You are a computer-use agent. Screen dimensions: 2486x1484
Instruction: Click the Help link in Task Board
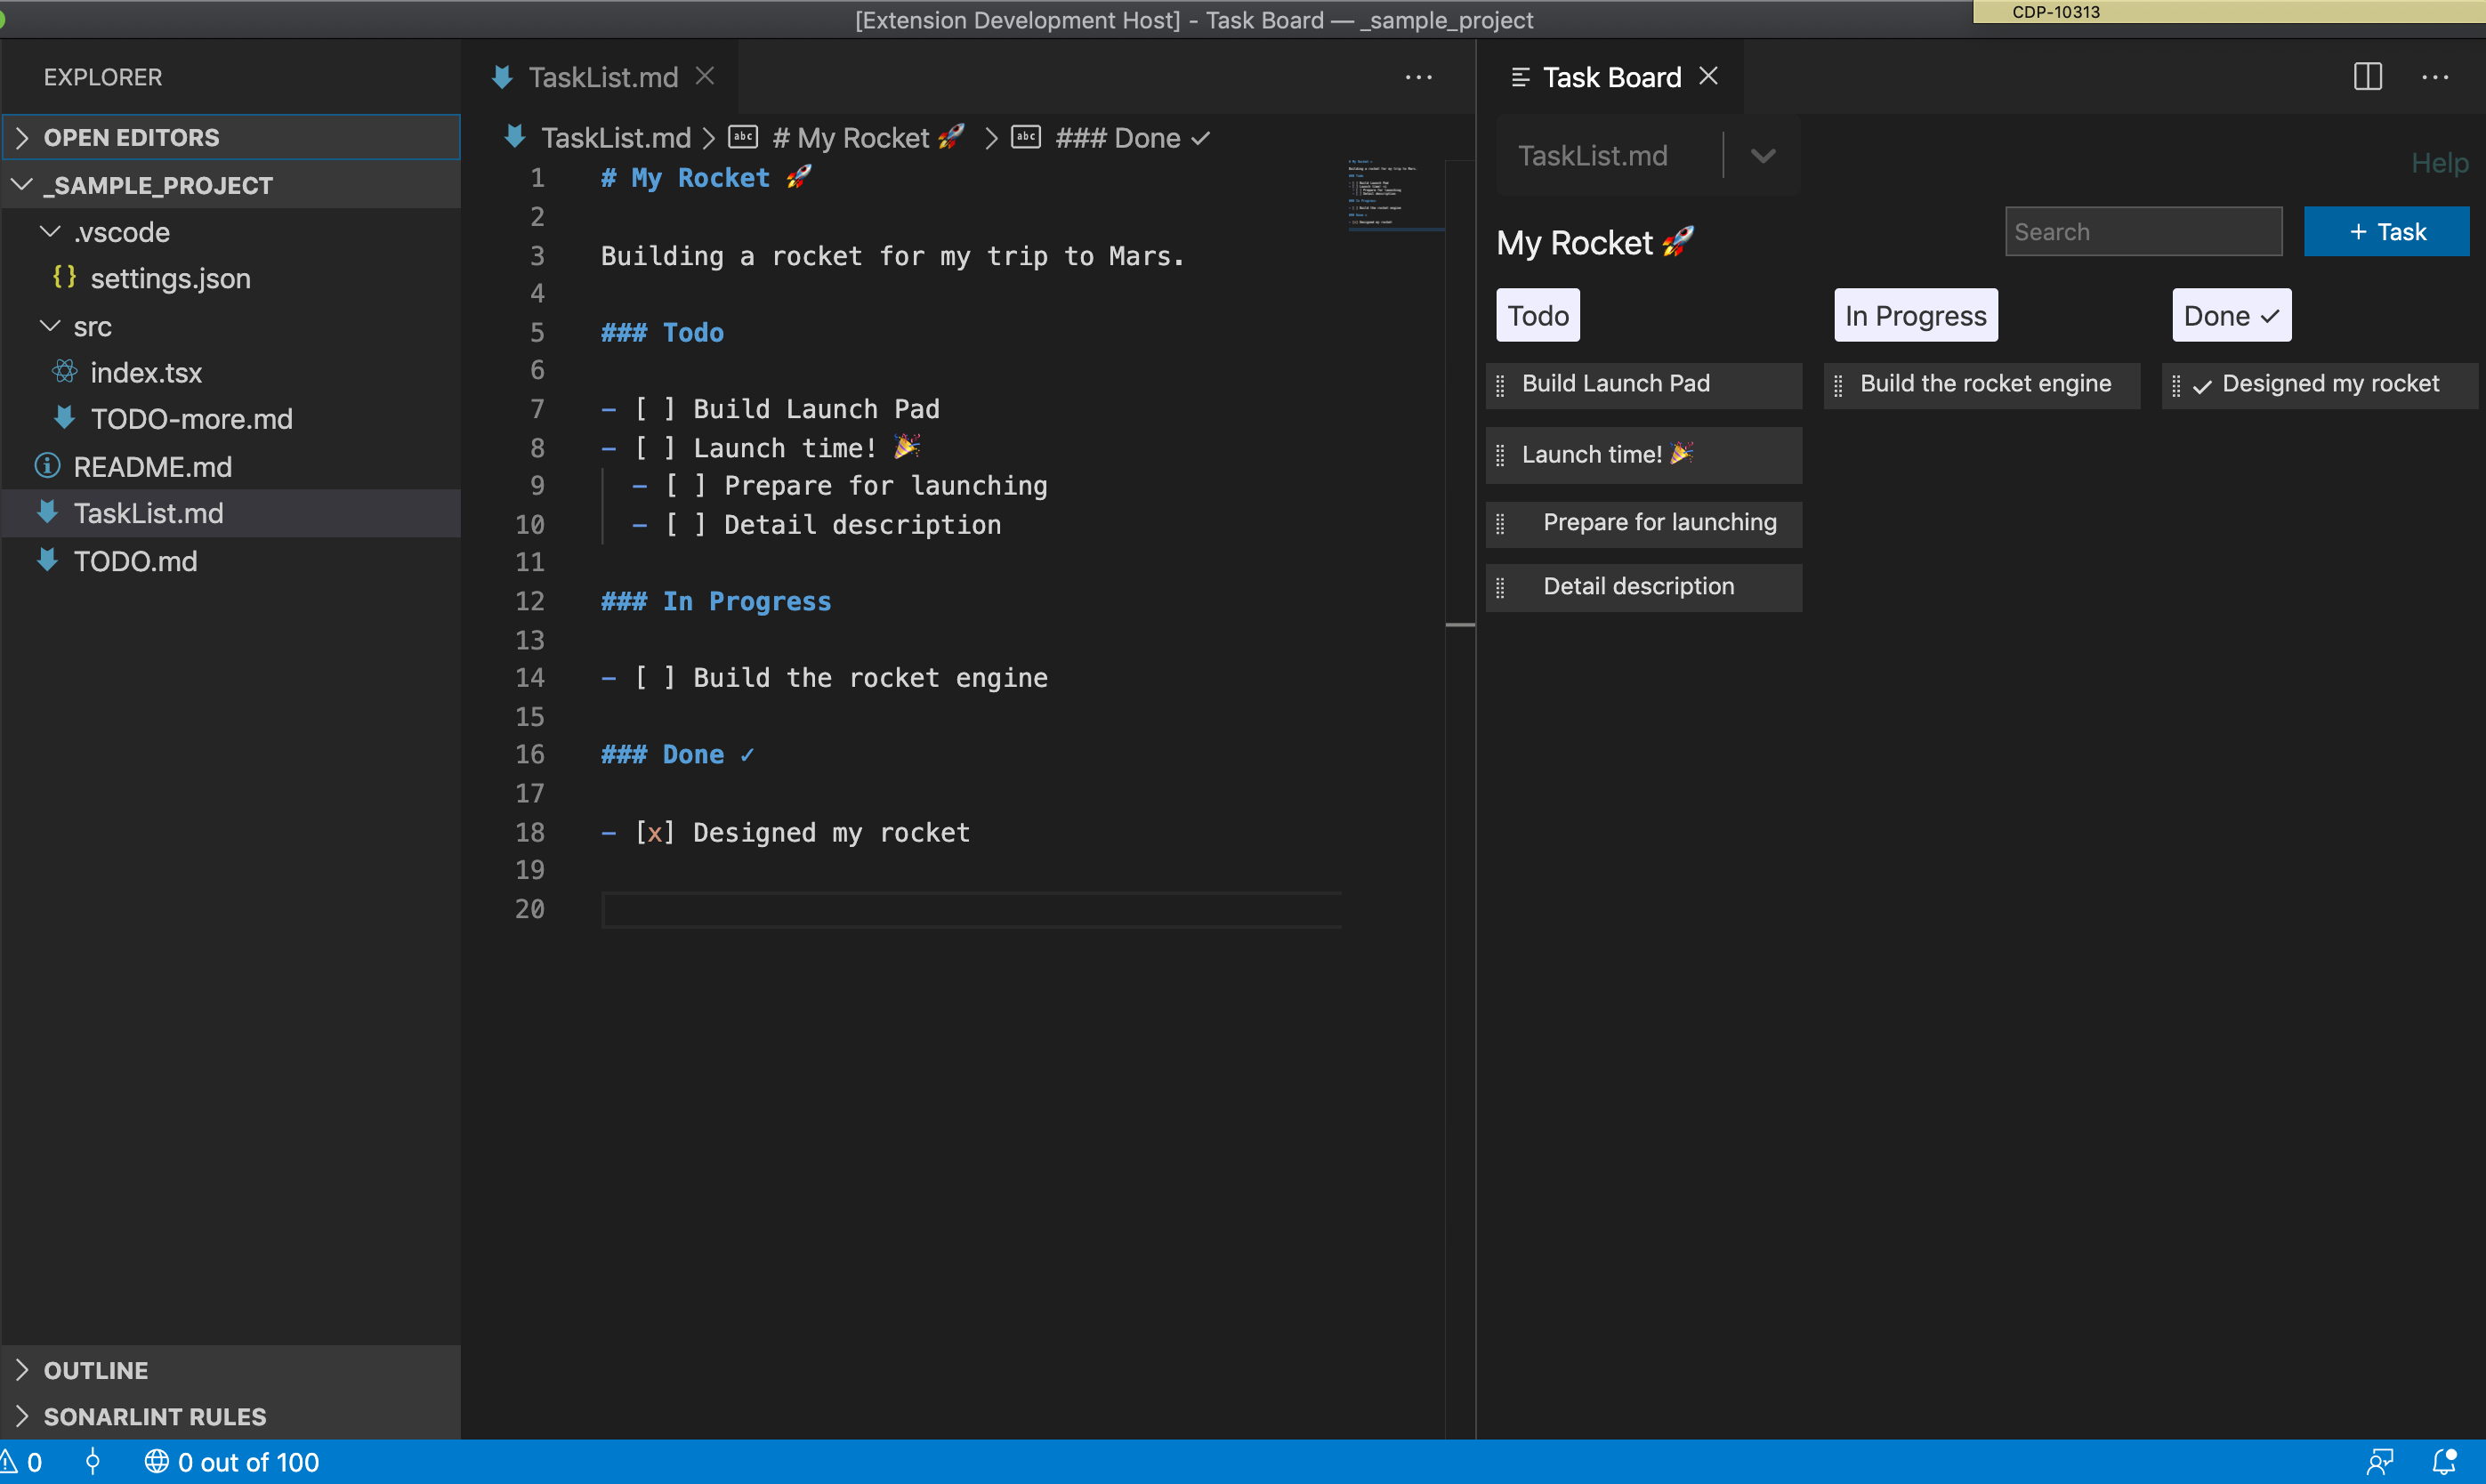tap(2439, 163)
